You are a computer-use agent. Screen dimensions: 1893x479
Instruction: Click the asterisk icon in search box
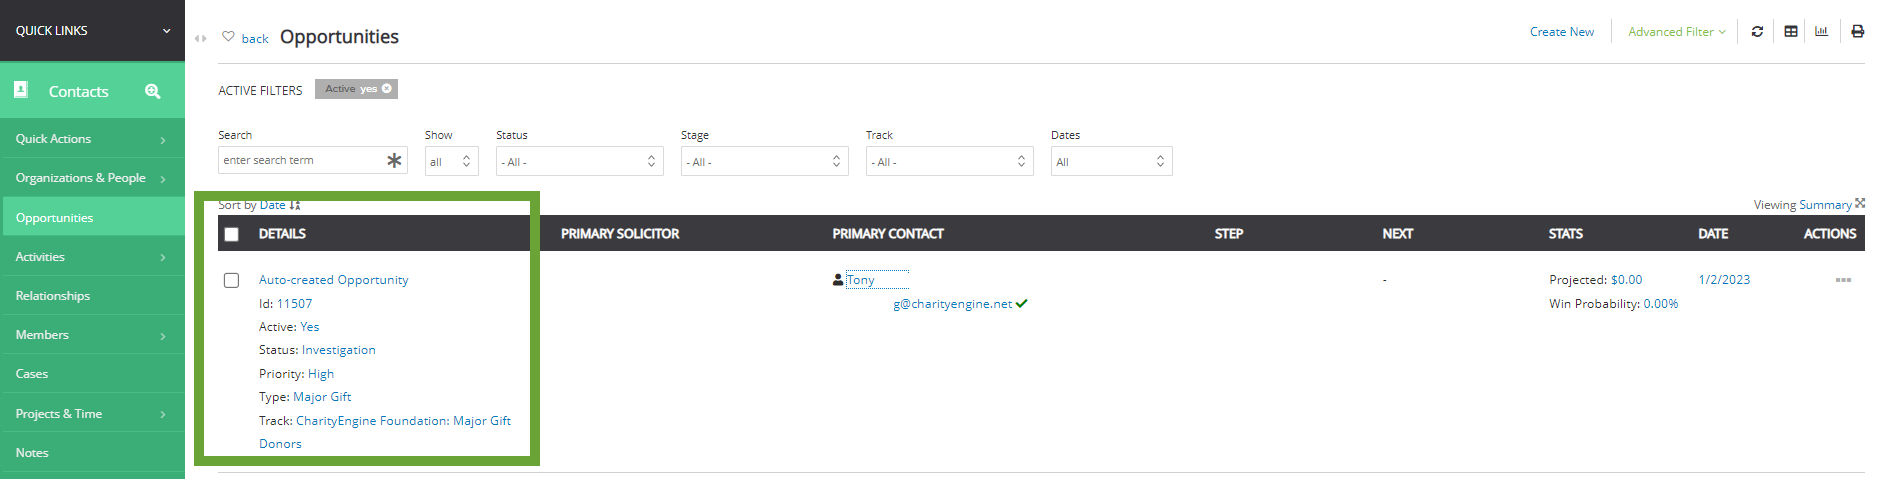394,160
